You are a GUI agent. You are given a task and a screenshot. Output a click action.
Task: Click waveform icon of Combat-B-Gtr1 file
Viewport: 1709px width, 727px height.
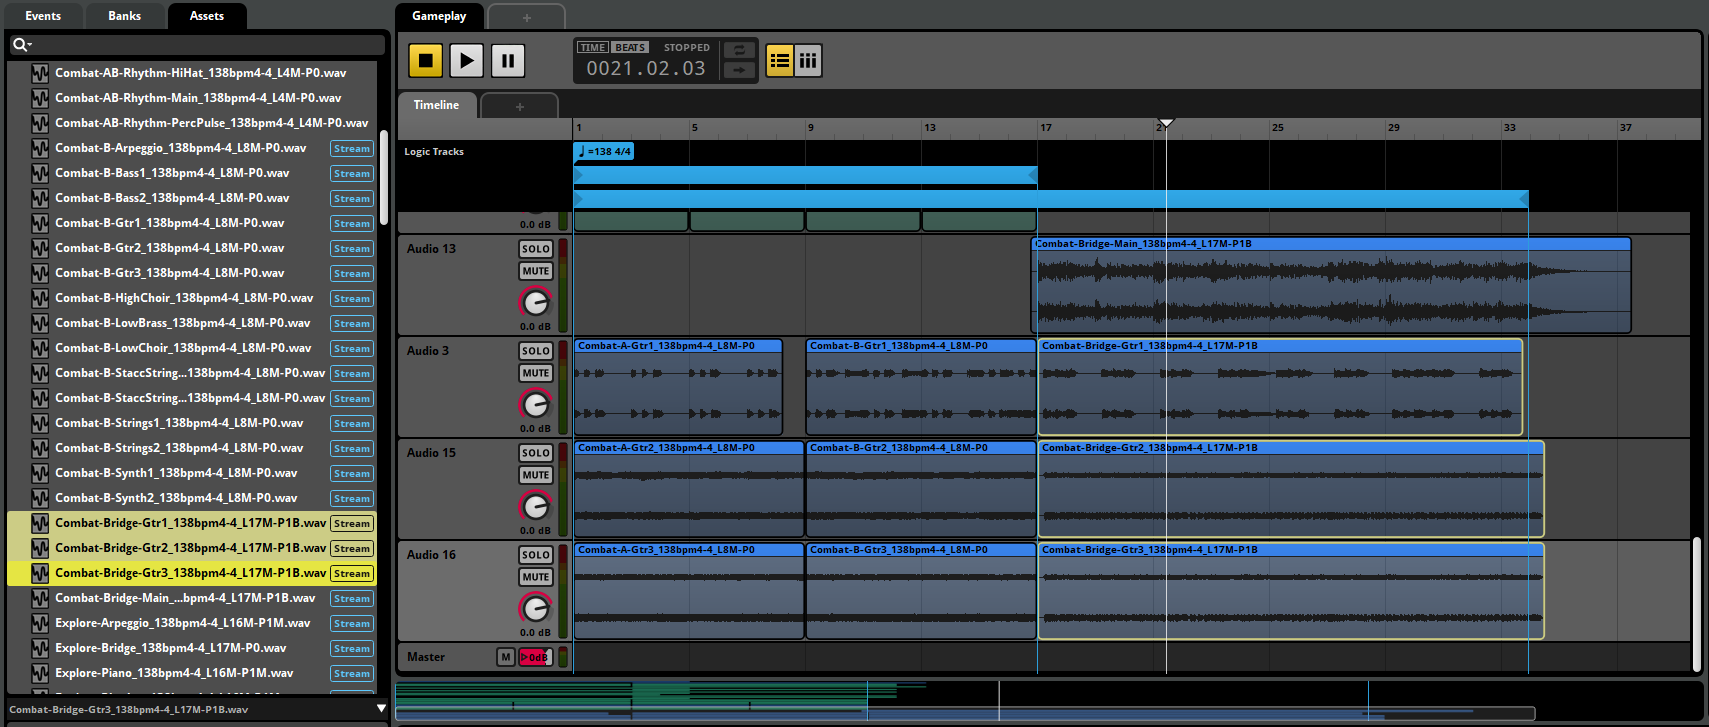click(40, 223)
